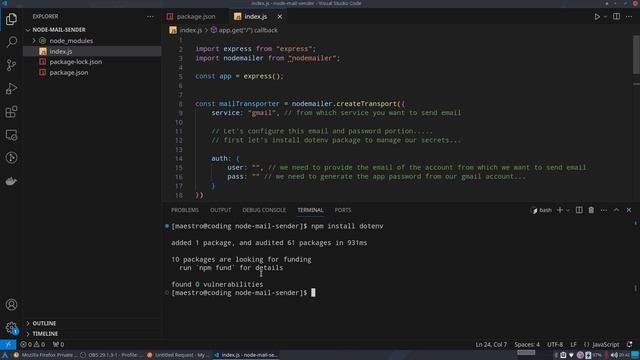The height and width of the screenshot is (360, 640).
Task: Click index.js breadcrumb segment
Action: click(191, 30)
